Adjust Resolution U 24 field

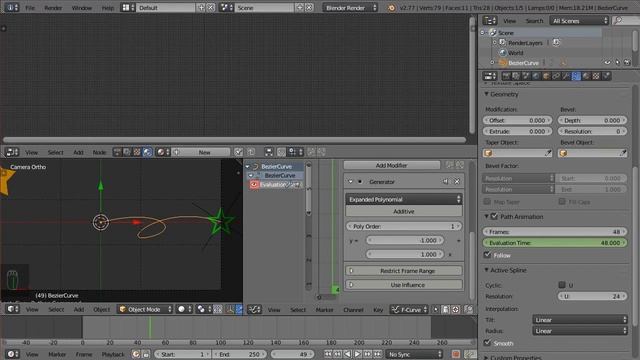click(x=593, y=296)
